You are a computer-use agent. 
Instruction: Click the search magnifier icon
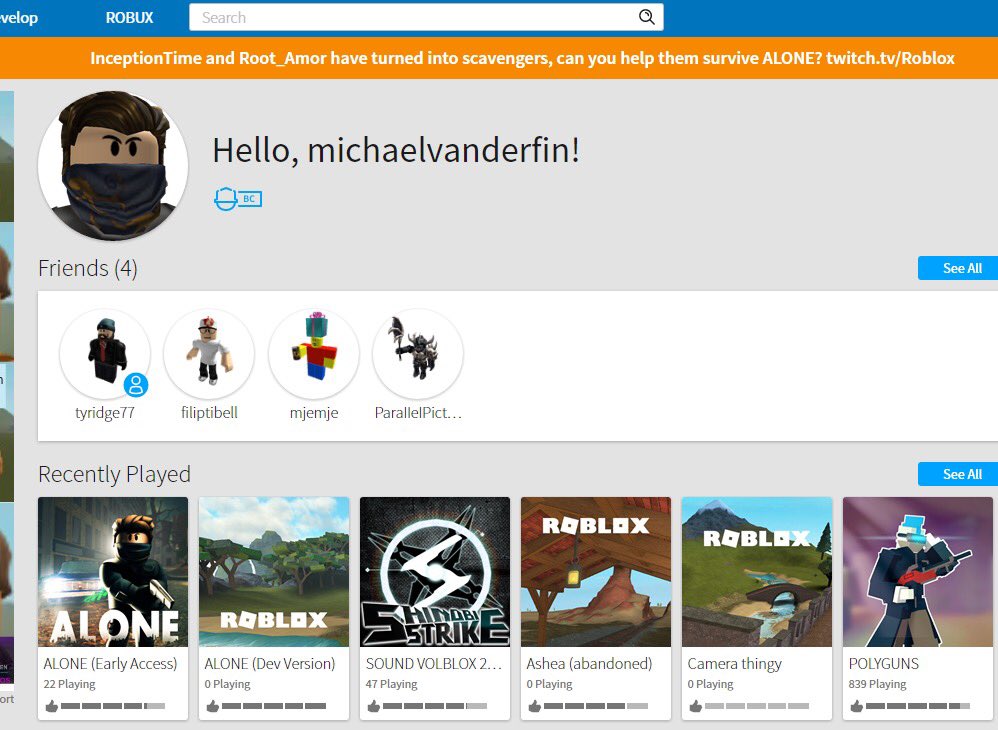(x=646, y=17)
